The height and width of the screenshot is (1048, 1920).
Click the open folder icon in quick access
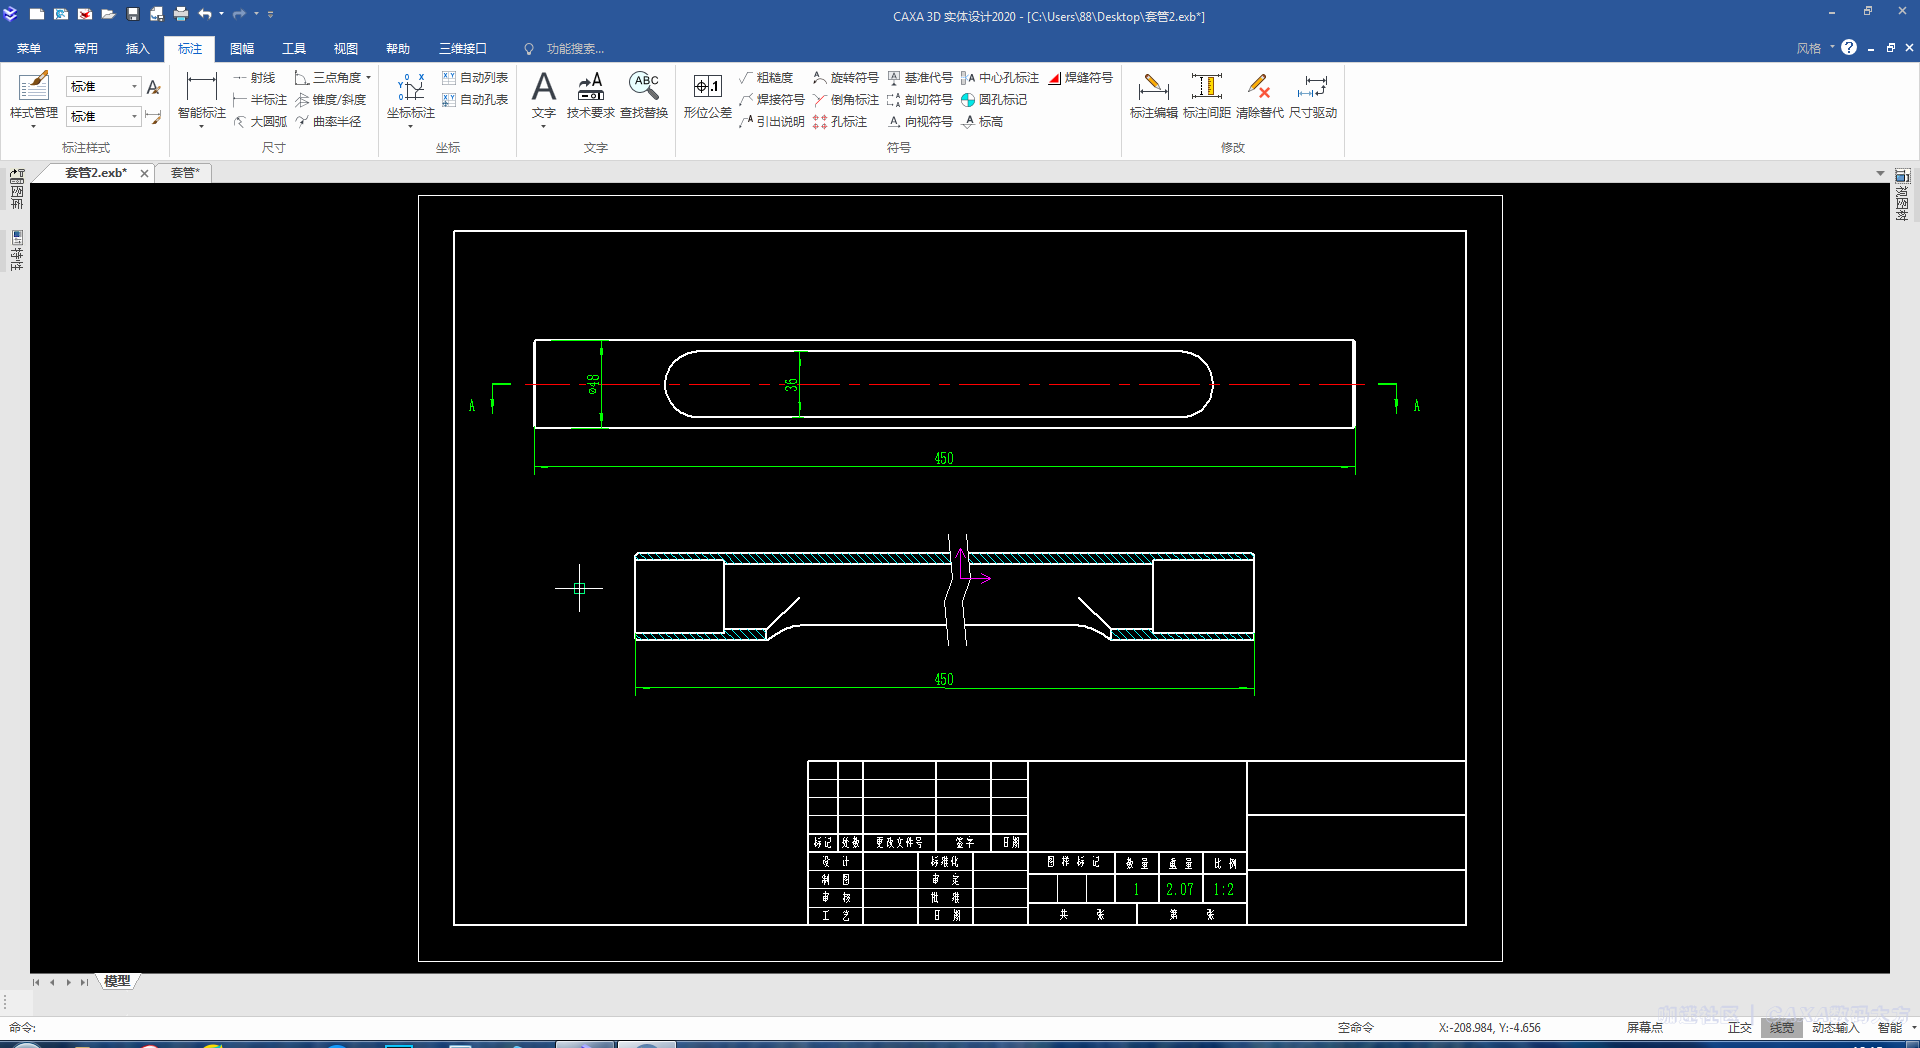pyautogui.click(x=108, y=14)
